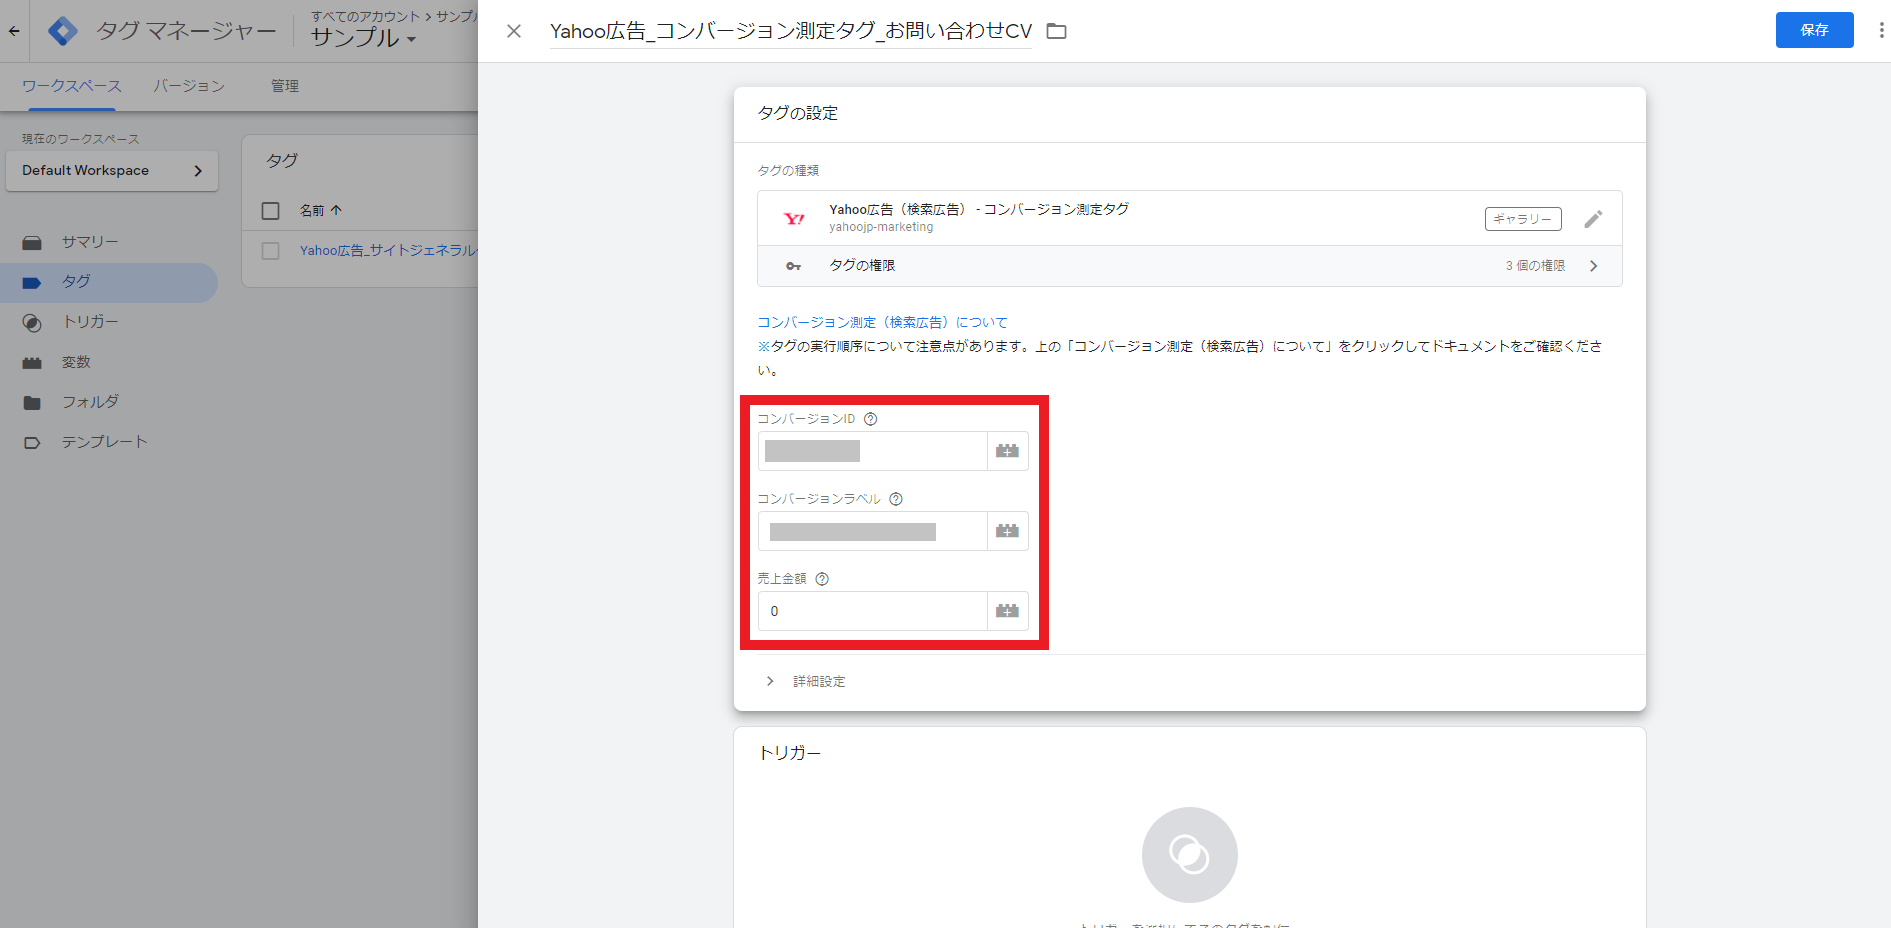Click the Yahoo Y! tag type logo
Image resolution: width=1891 pixels, height=928 pixels.
click(794, 218)
